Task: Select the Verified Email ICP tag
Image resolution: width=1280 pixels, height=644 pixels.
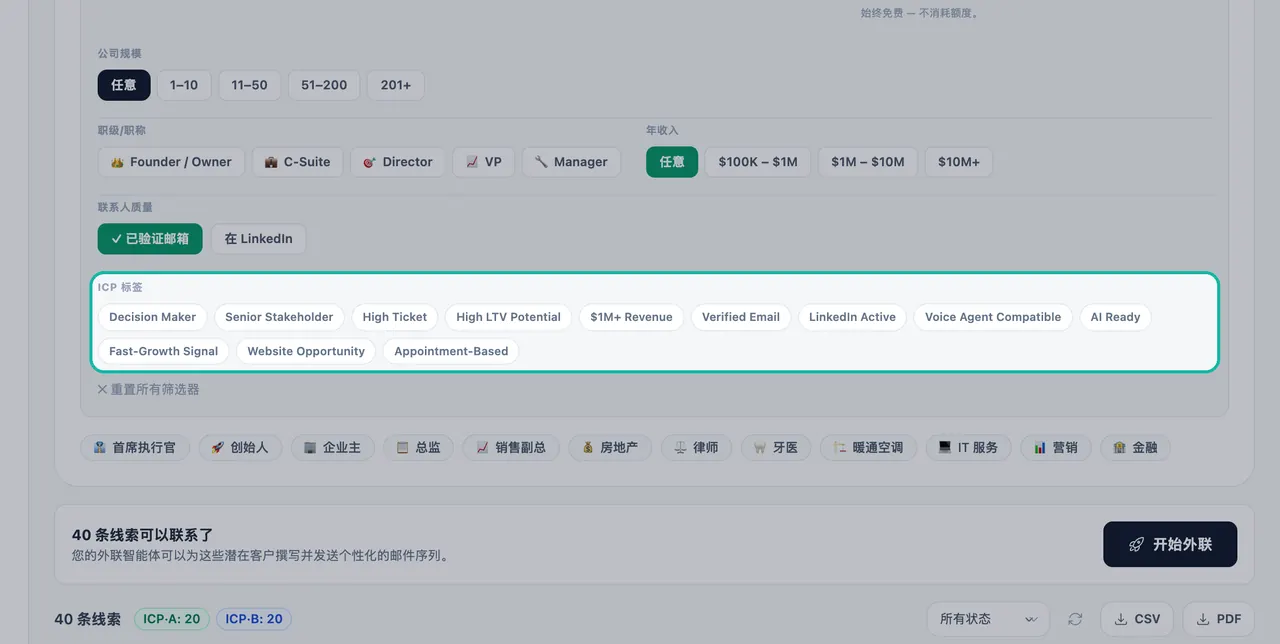Action: [x=741, y=317]
